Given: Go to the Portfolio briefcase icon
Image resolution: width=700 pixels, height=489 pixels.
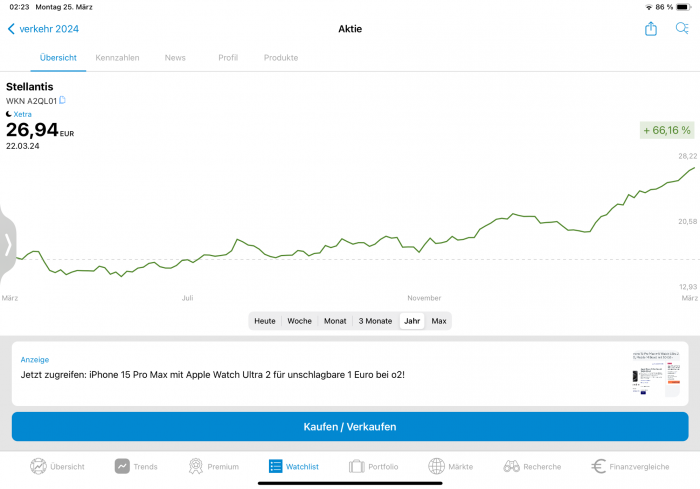Looking at the screenshot, I should [356, 466].
